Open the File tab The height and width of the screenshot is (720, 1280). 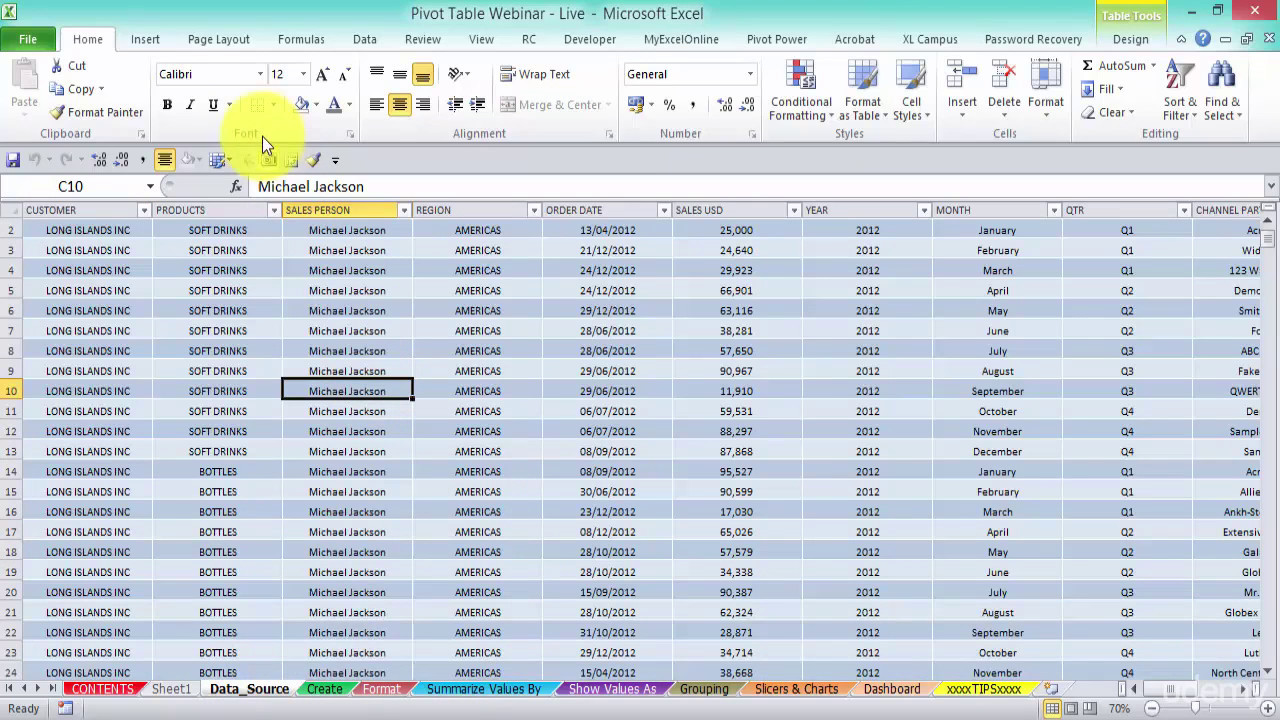pos(28,40)
